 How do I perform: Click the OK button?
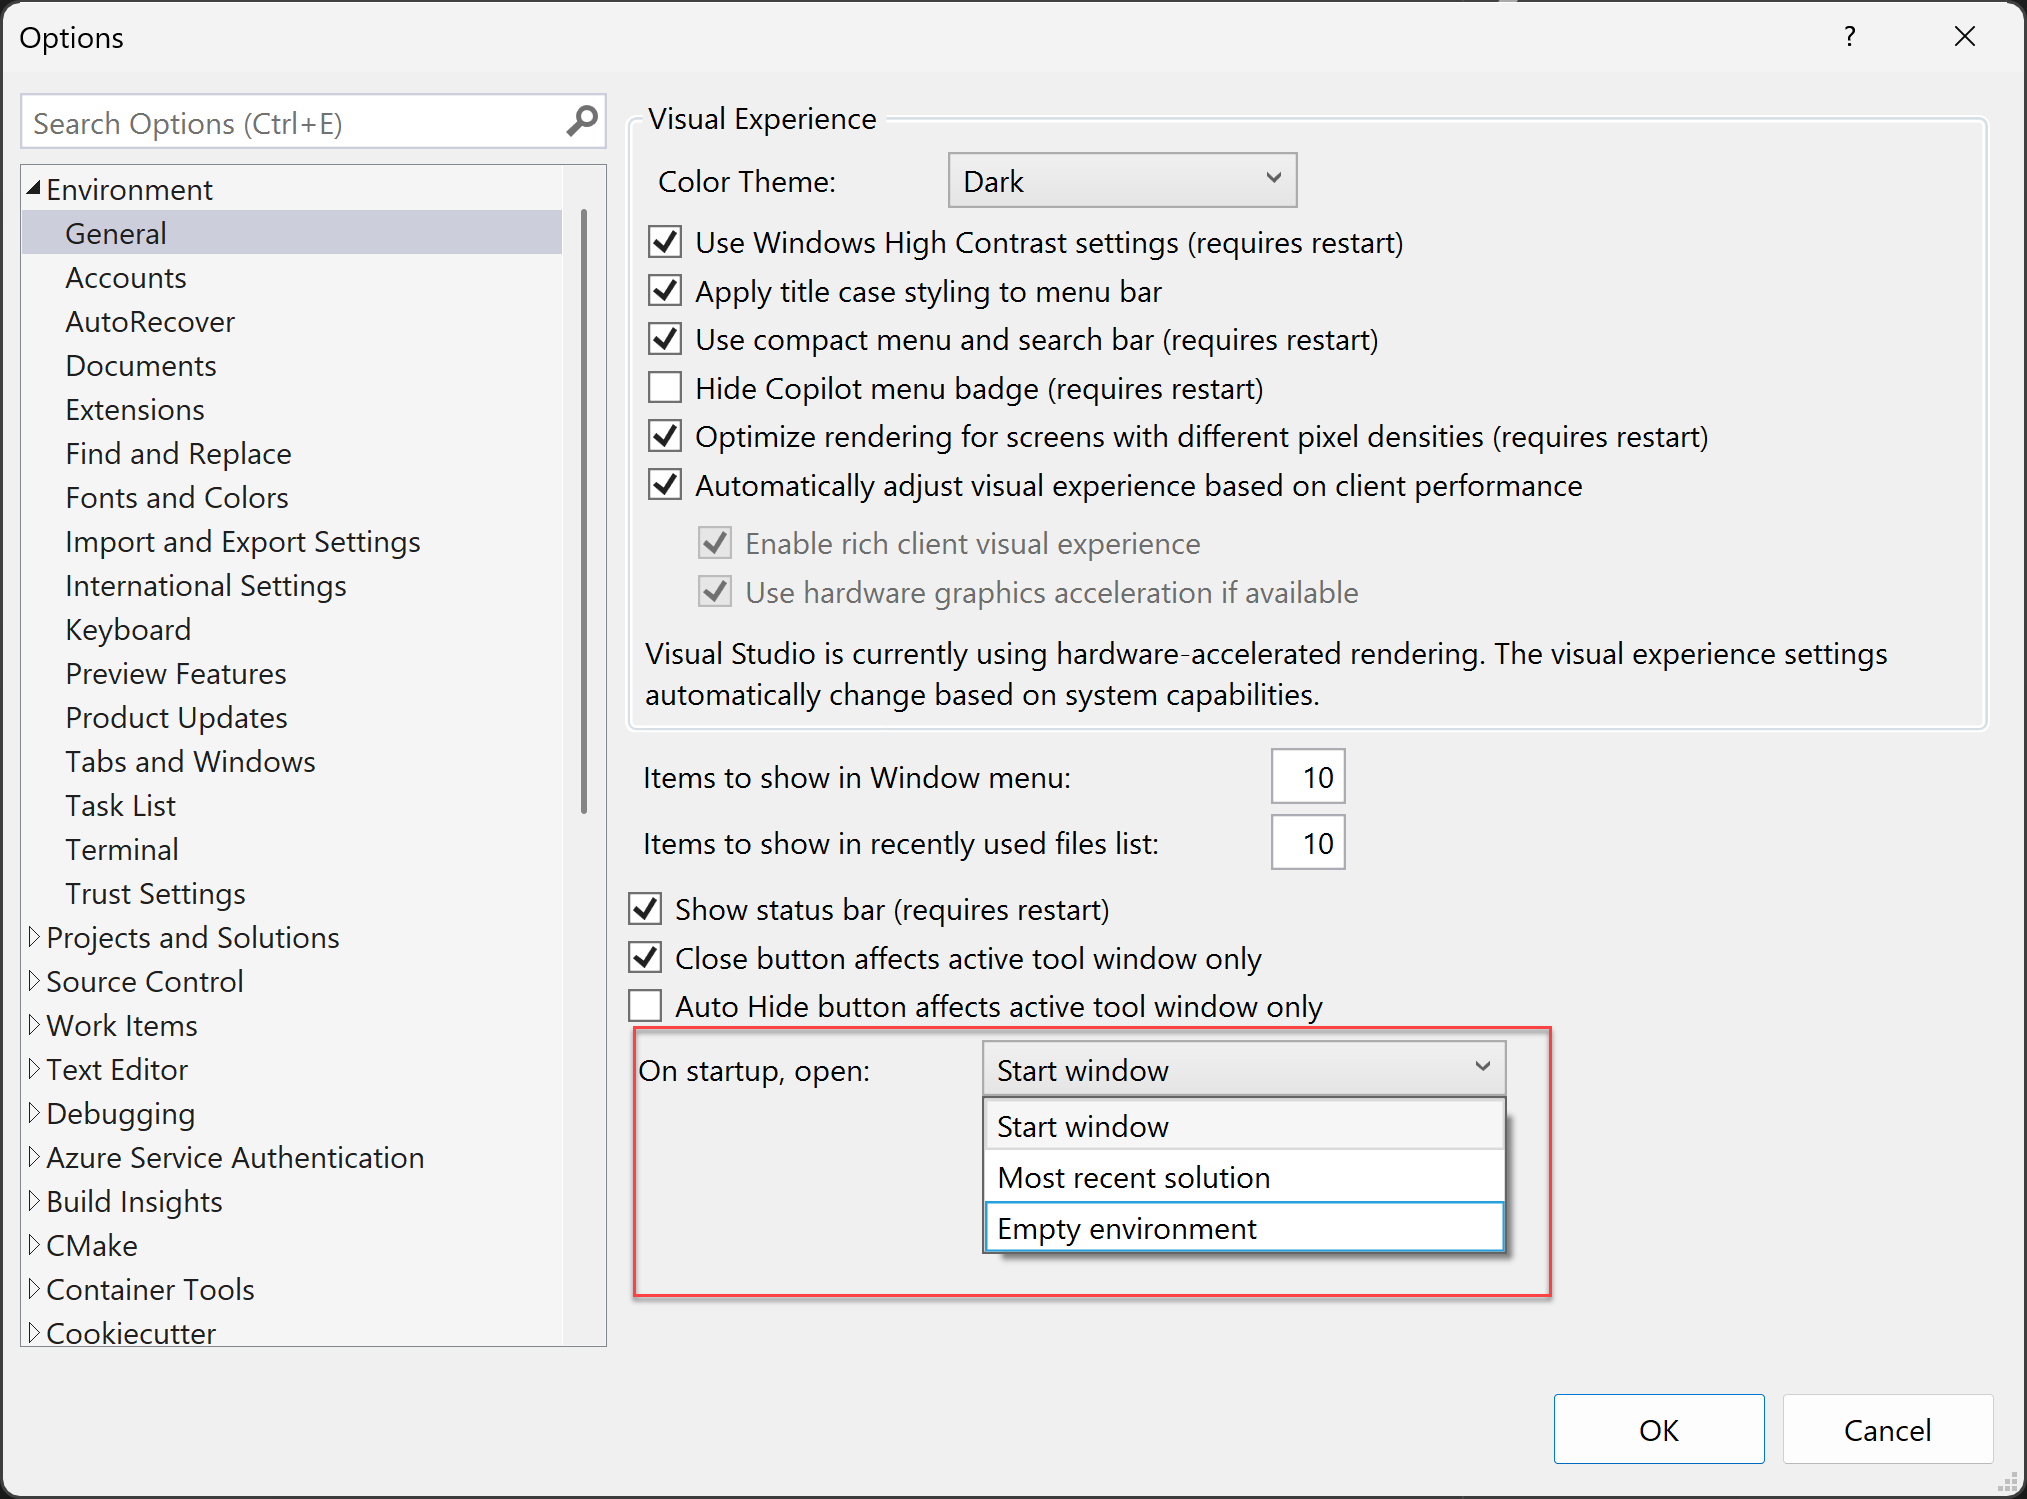click(x=1658, y=1429)
